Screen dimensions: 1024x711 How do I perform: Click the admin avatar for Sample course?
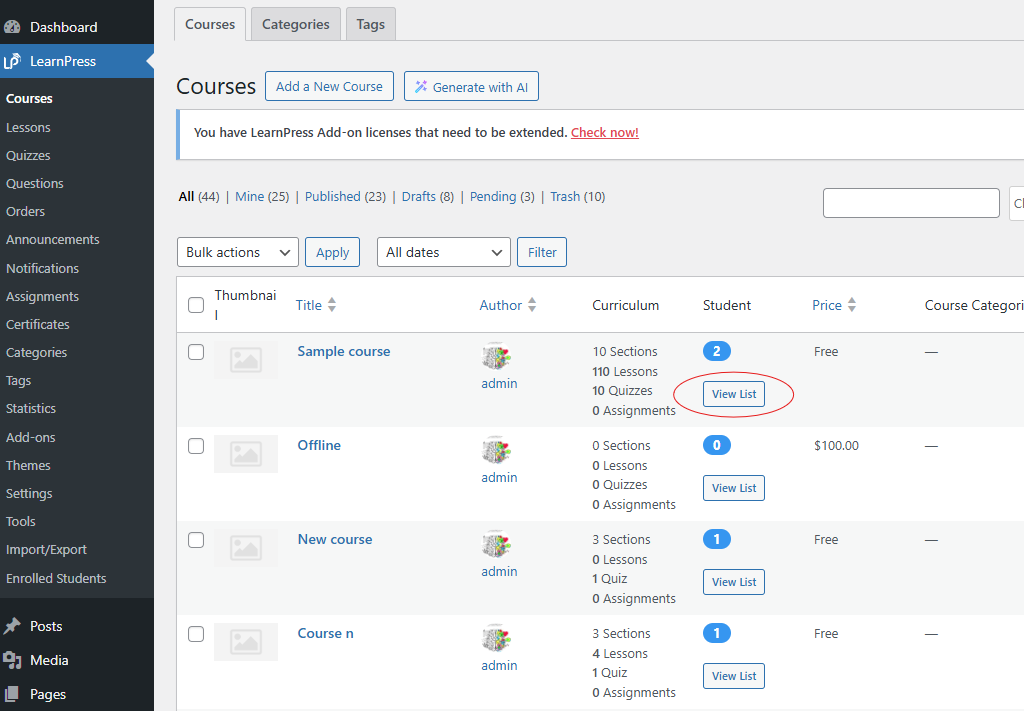click(x=498, y=358)
